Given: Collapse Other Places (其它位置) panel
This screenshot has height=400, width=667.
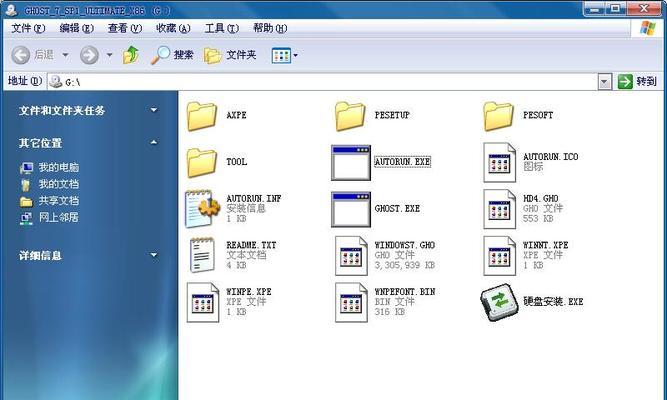Looking at the screenshot, I should tap(154, 143).
